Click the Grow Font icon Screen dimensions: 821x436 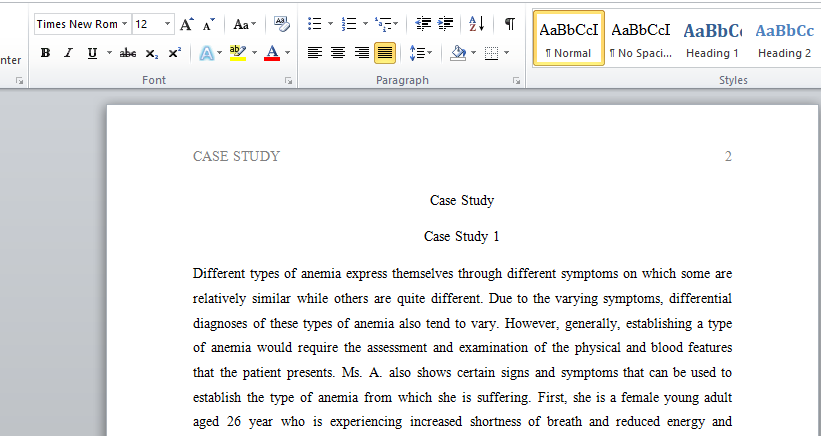coord(186,25)
